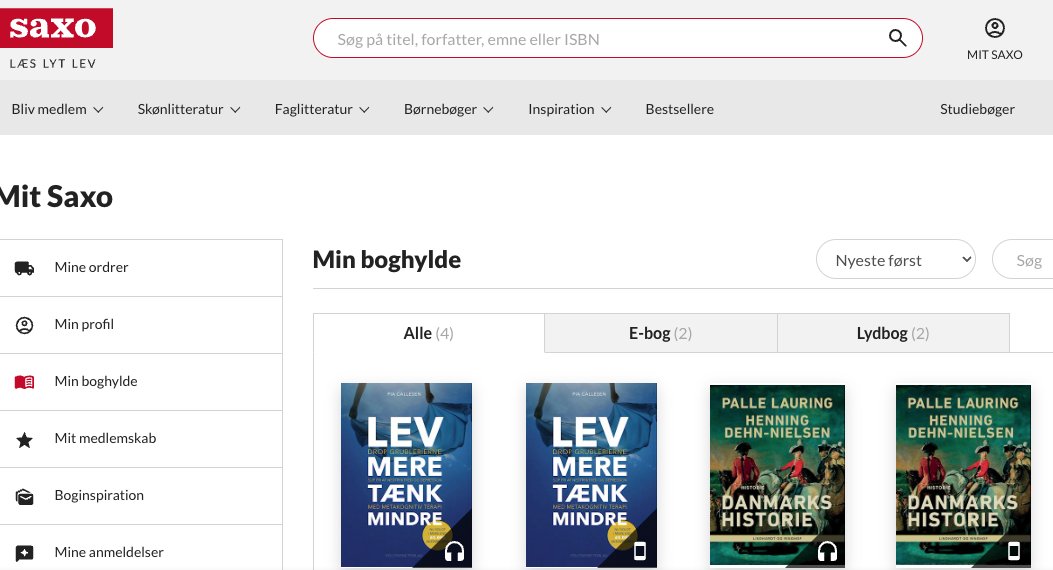Open Min profil in sidebar
The image size is (1053, 570).
click(x=141, y=325)
